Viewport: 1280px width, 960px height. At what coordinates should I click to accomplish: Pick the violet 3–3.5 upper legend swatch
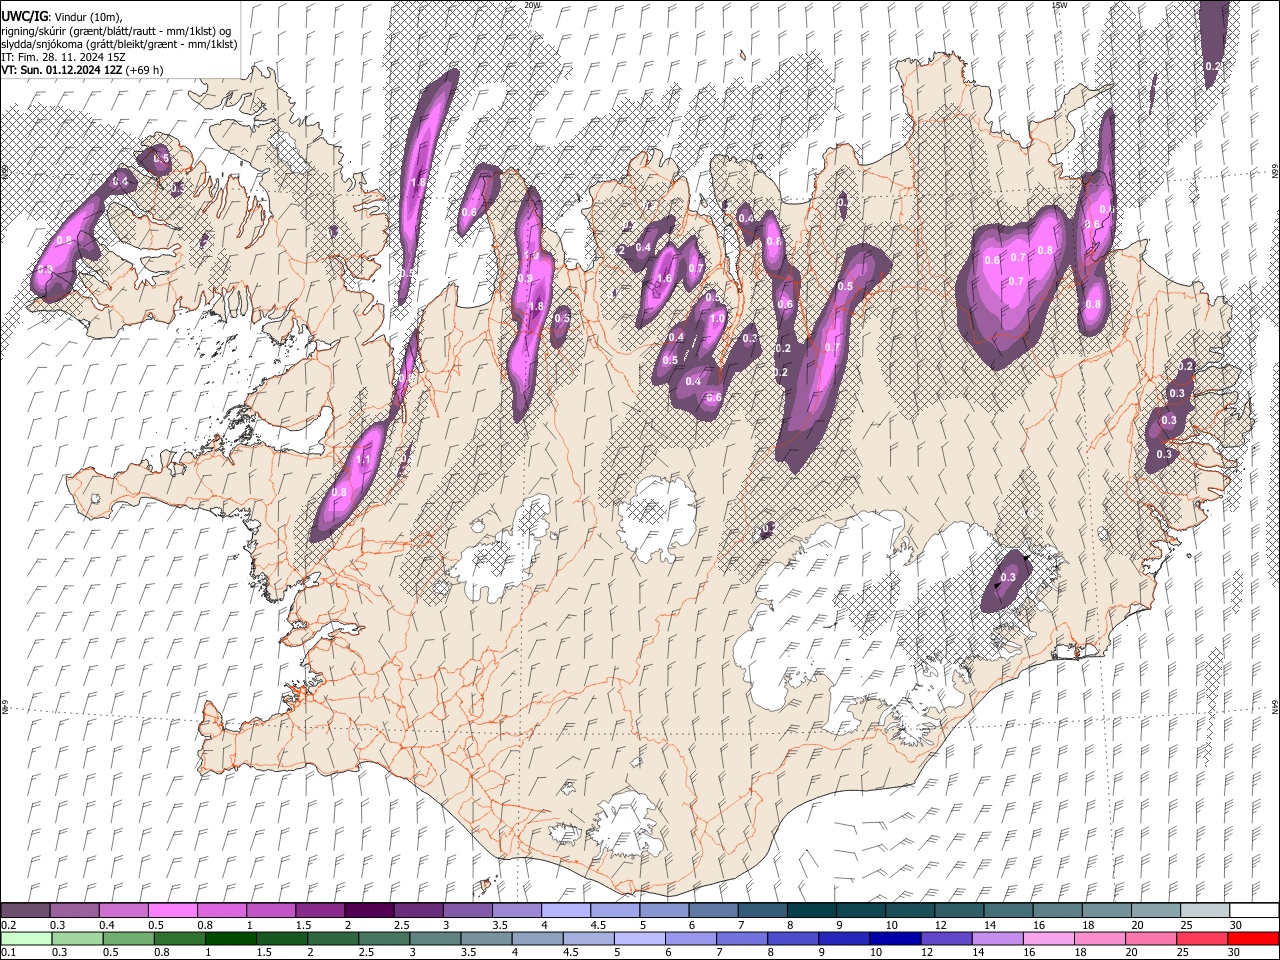tap(466, 910)
